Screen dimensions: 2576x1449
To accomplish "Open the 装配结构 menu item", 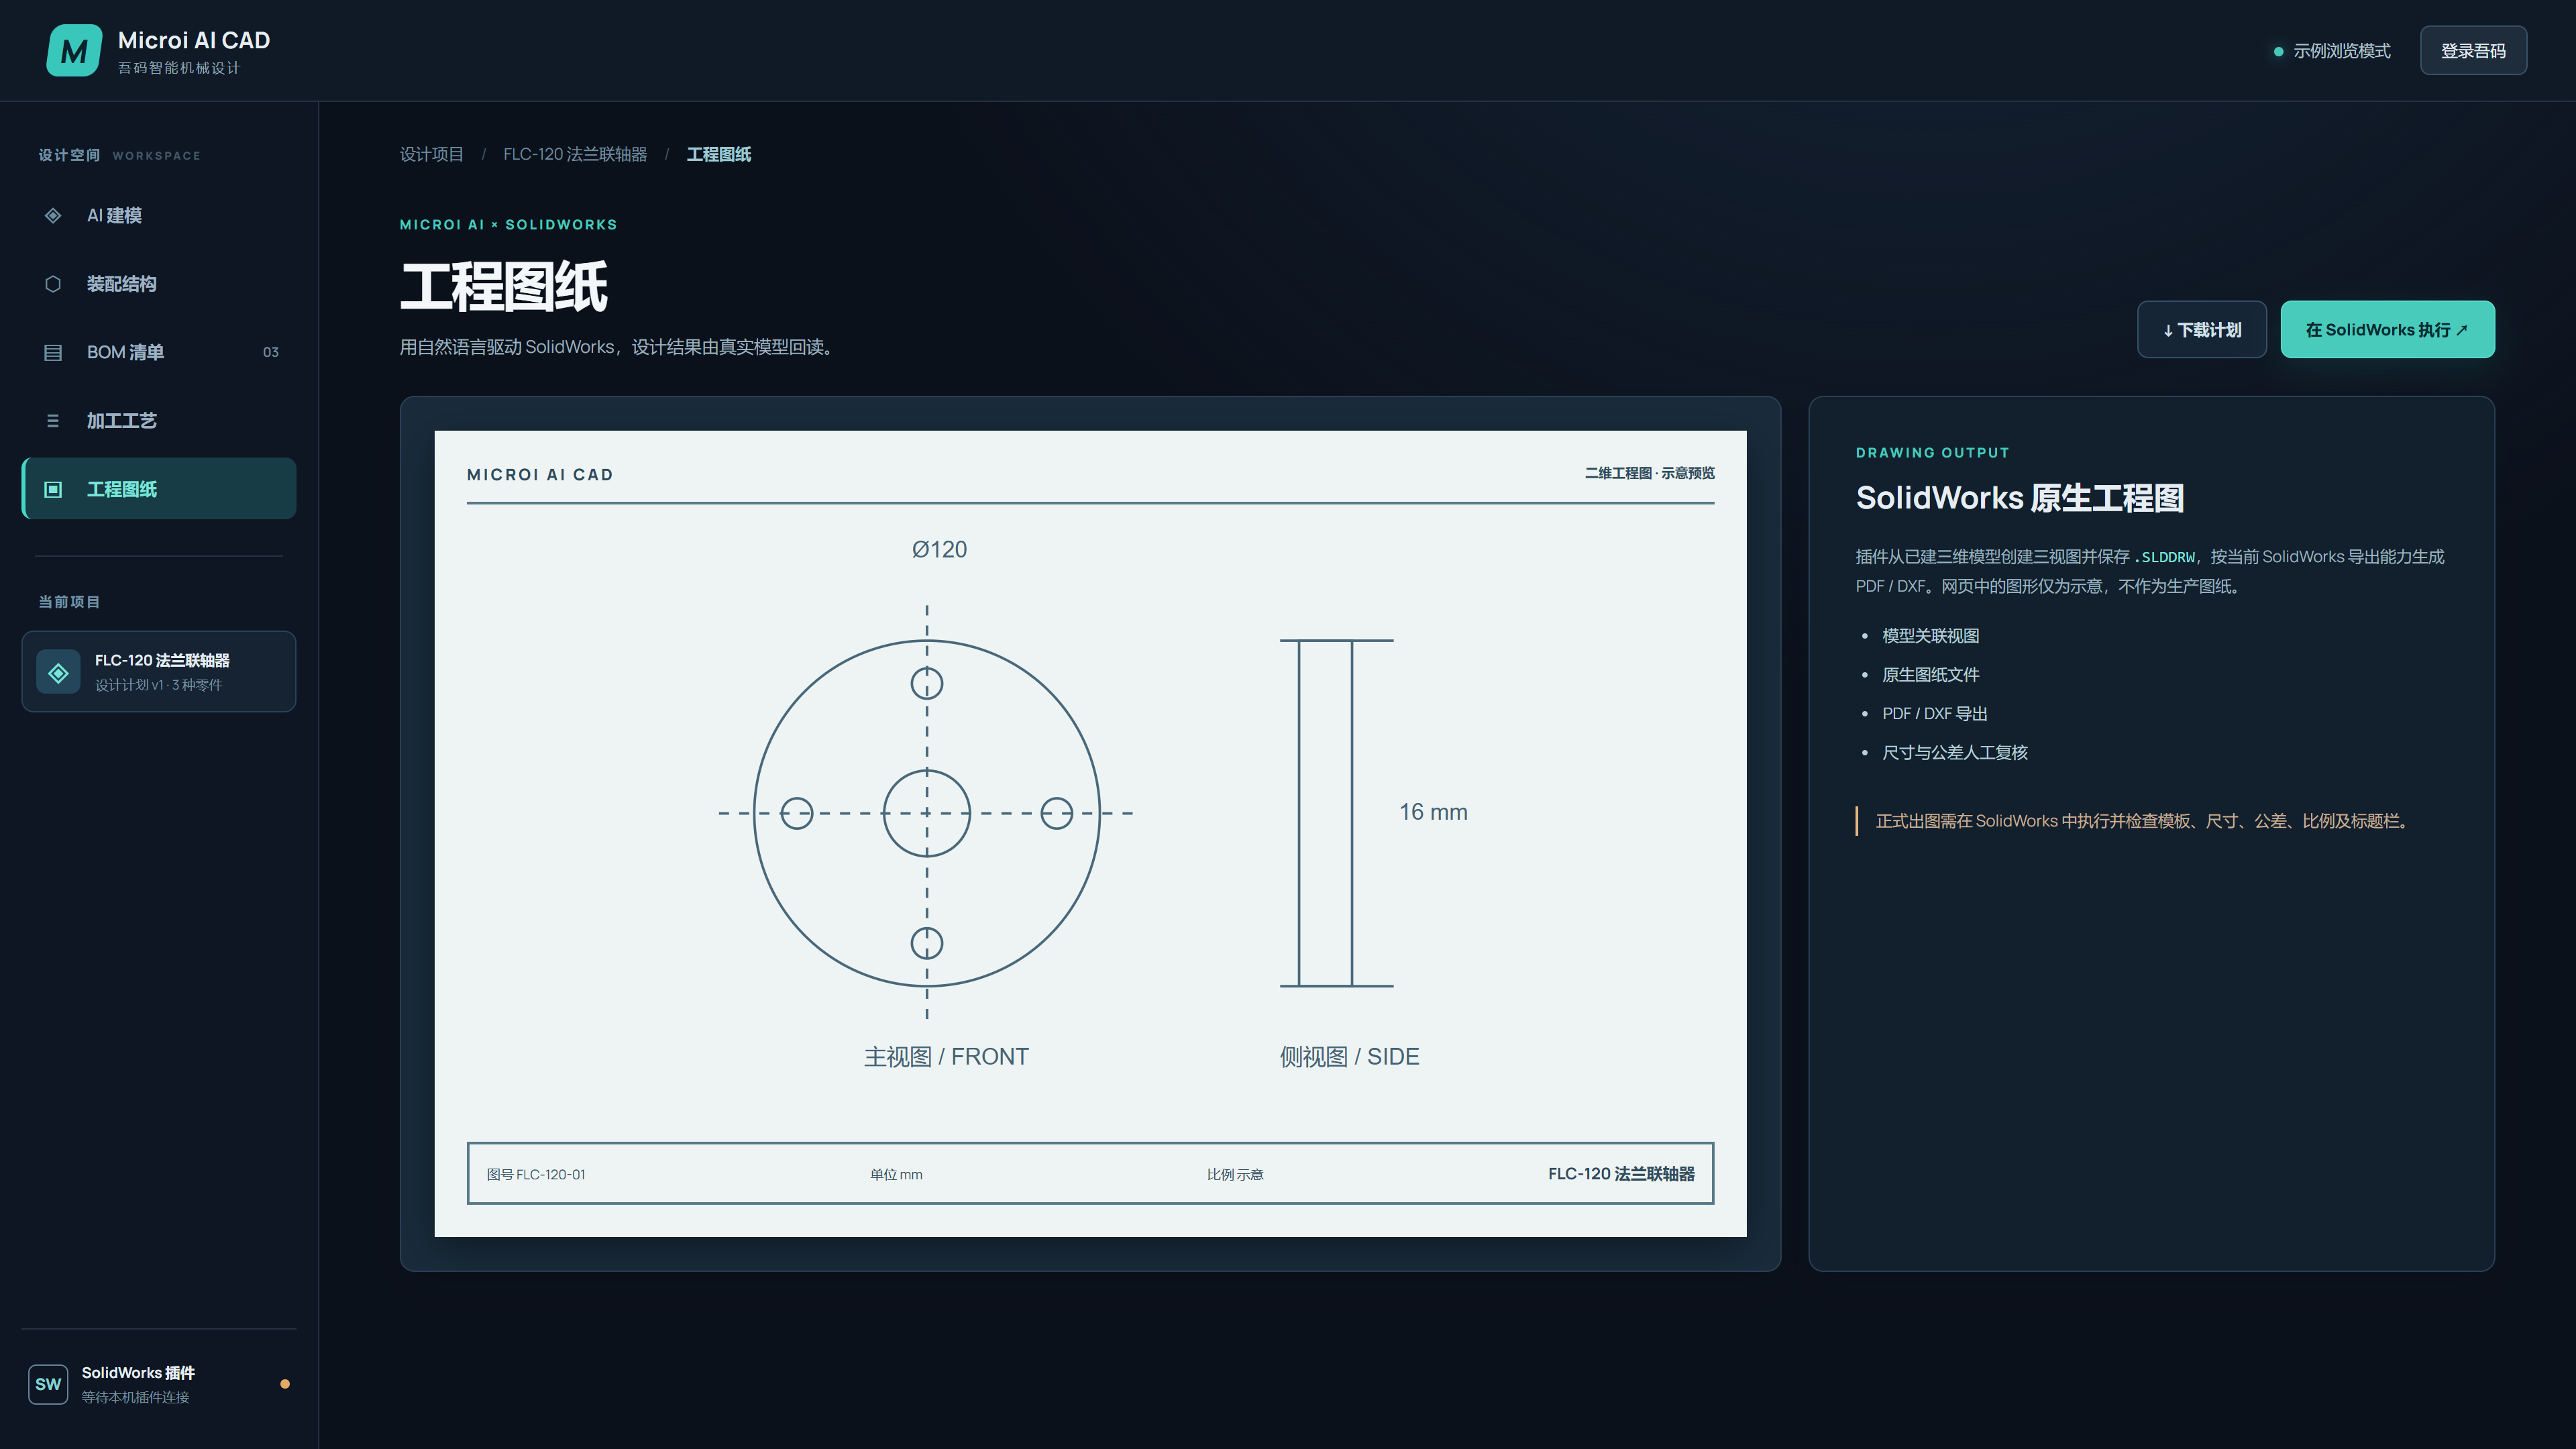I will click(x=159, y=284).
